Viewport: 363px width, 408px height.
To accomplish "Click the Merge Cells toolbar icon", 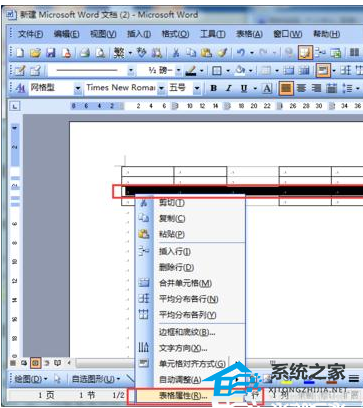I will click(x=288, y=71).
